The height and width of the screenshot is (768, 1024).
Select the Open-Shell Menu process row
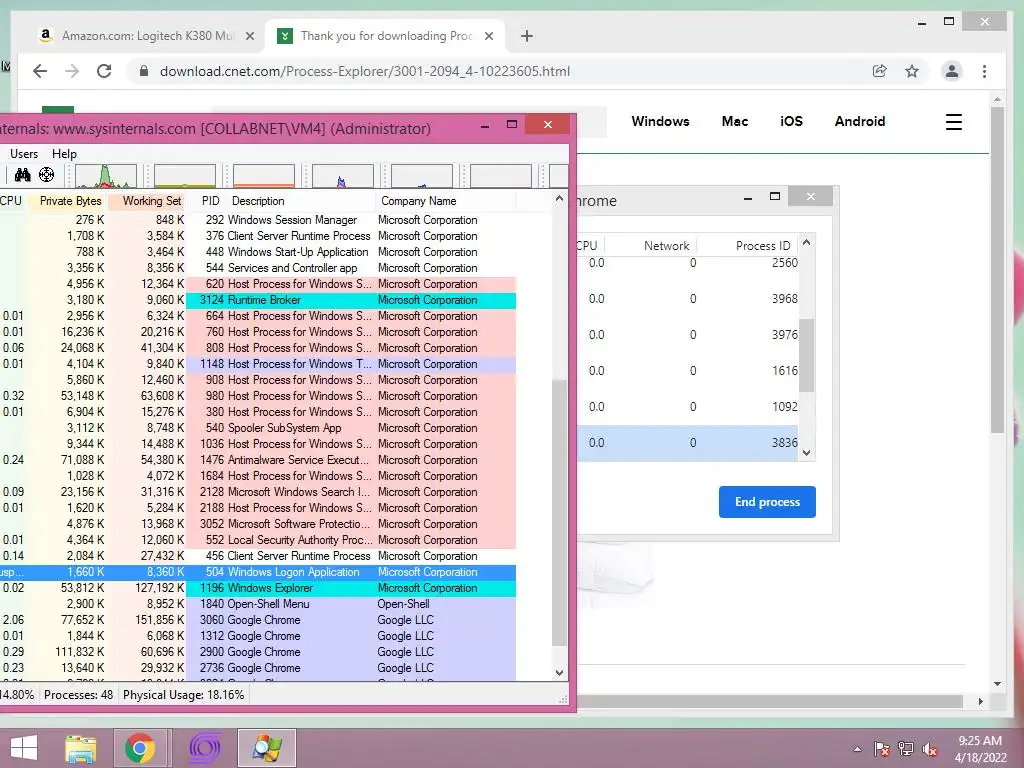click(258, 604)
